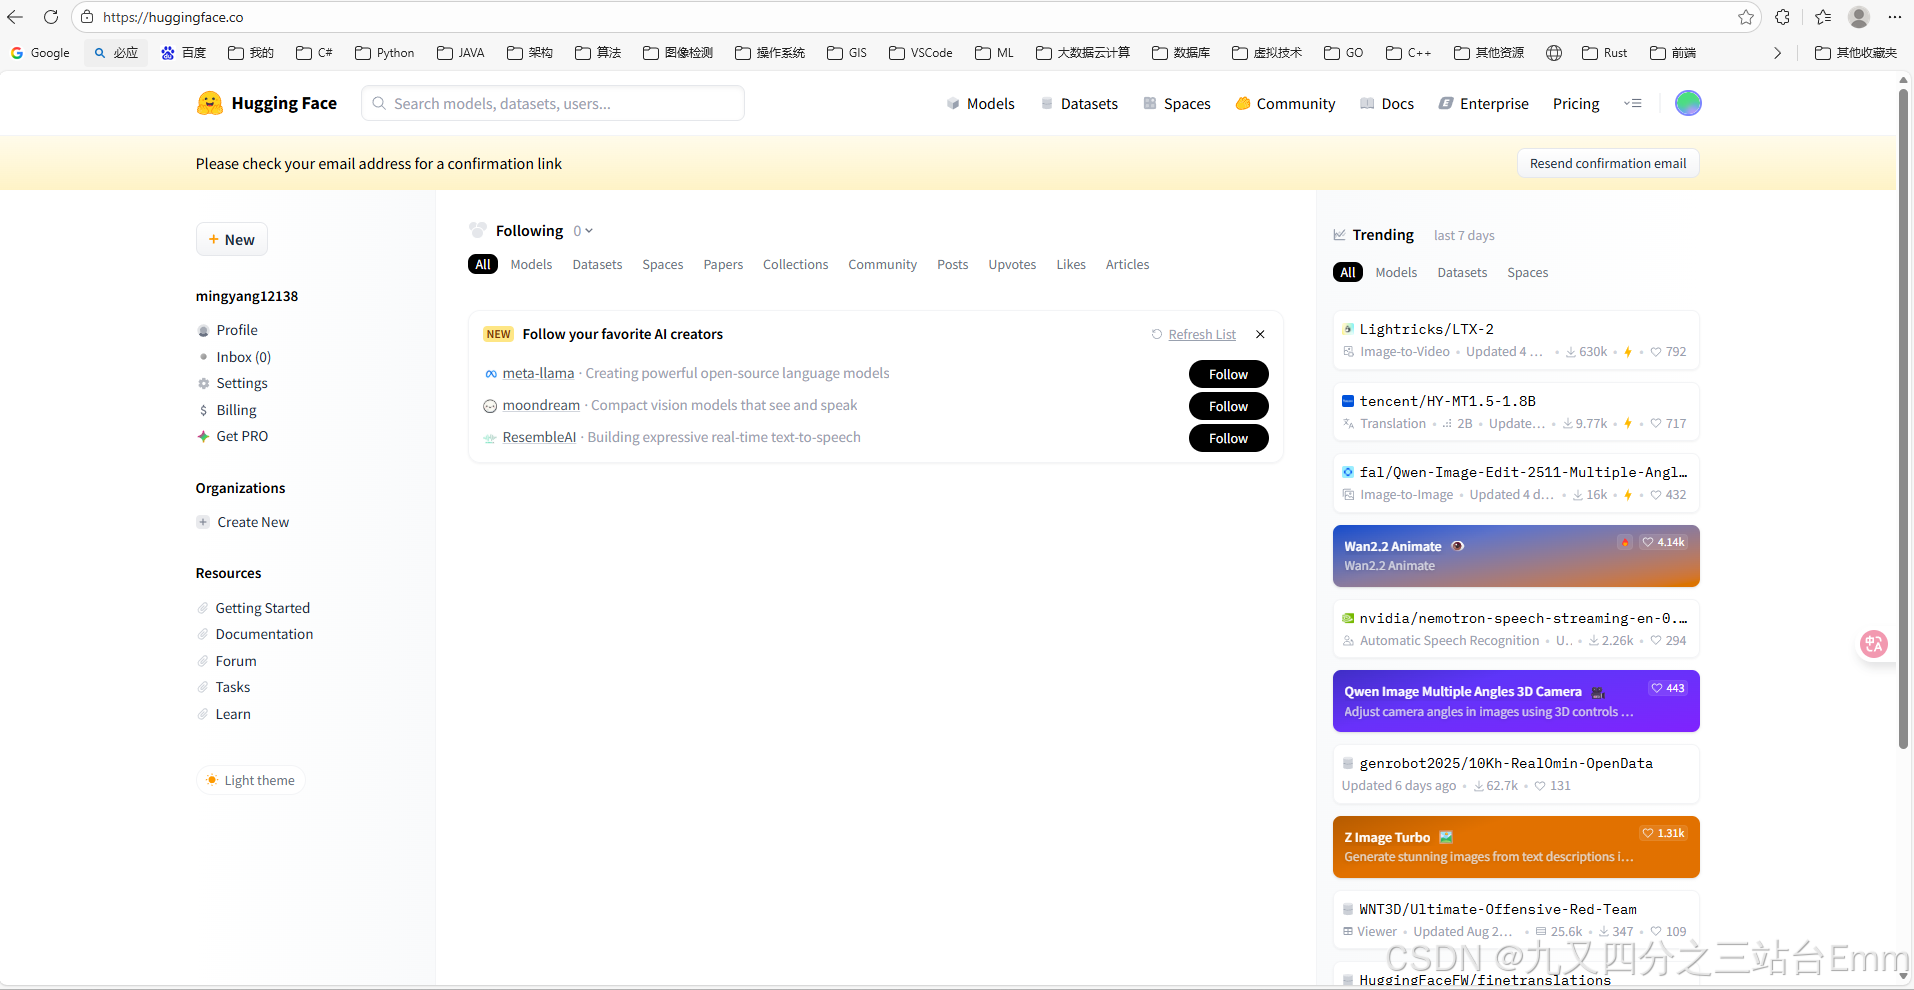Select the Collections feed filter

tap(795, 264)
